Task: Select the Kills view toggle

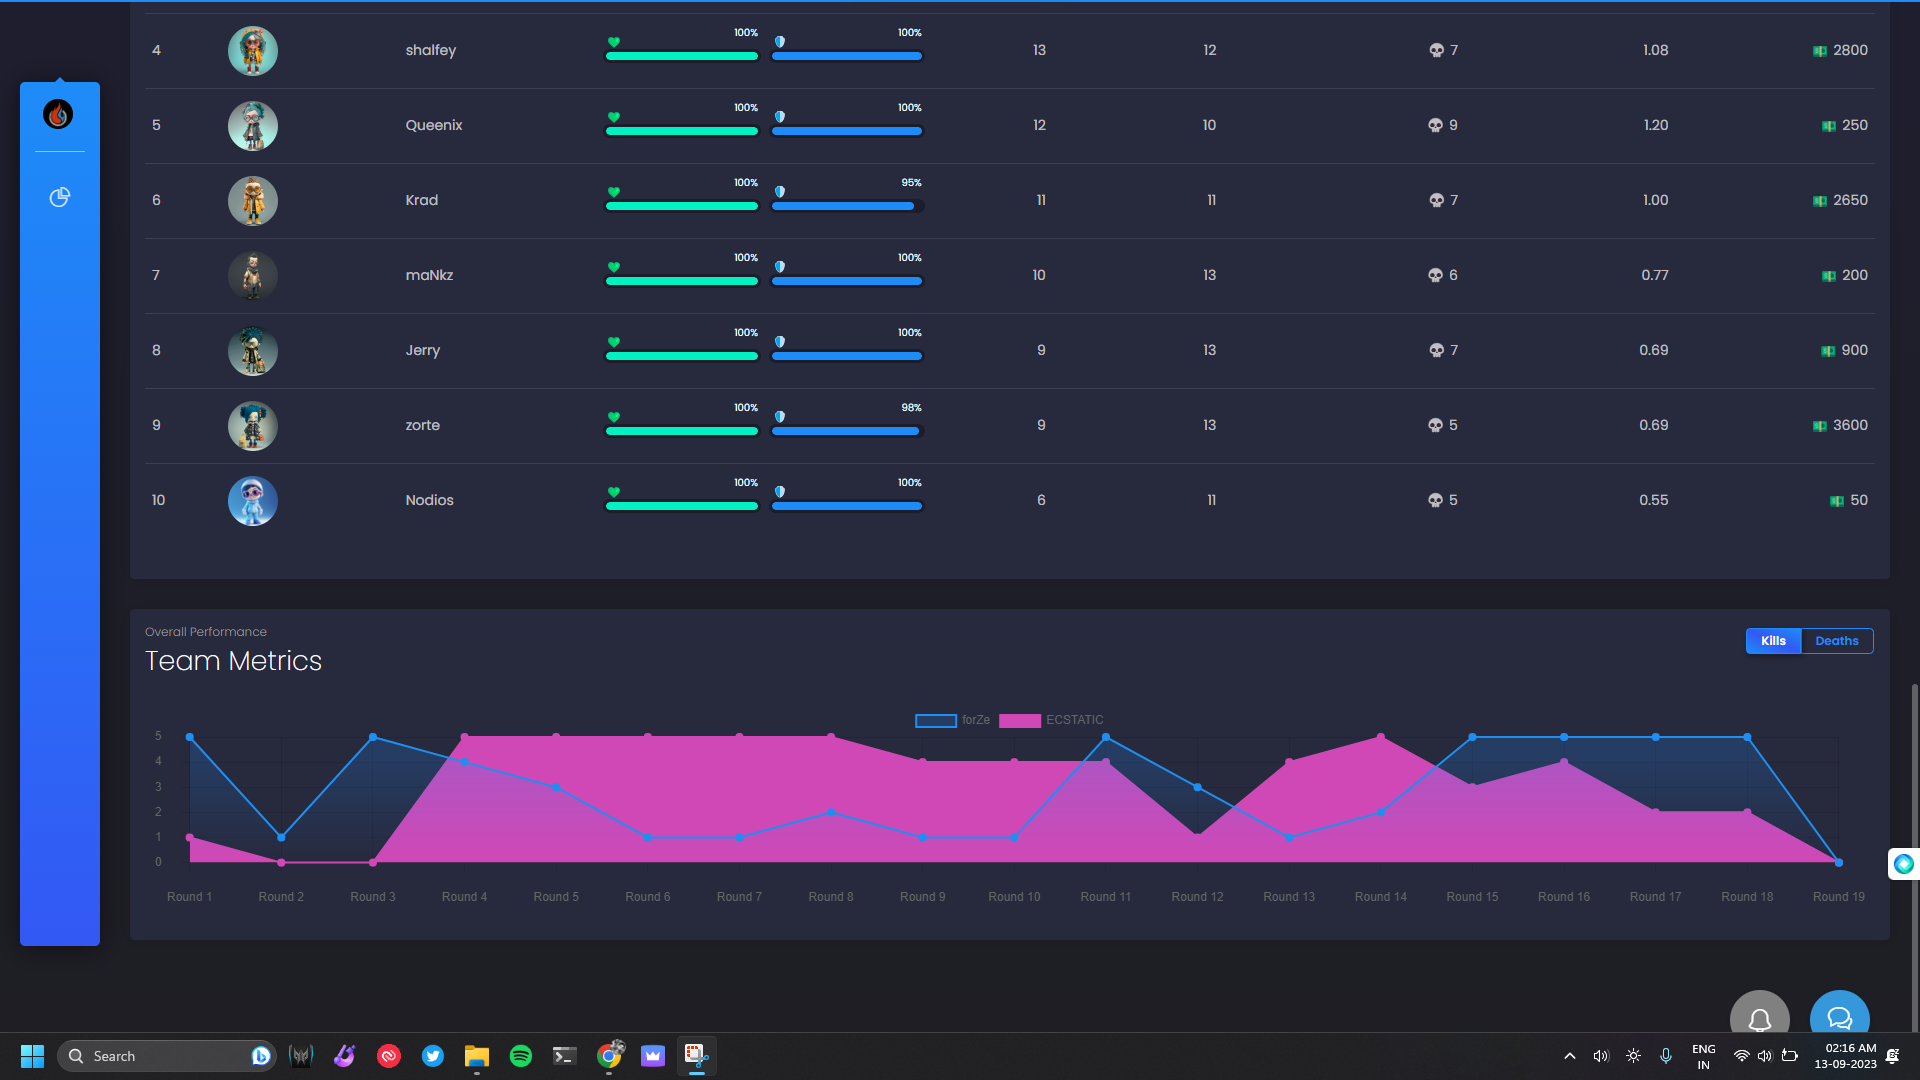Action: (x=1773, y=641)
